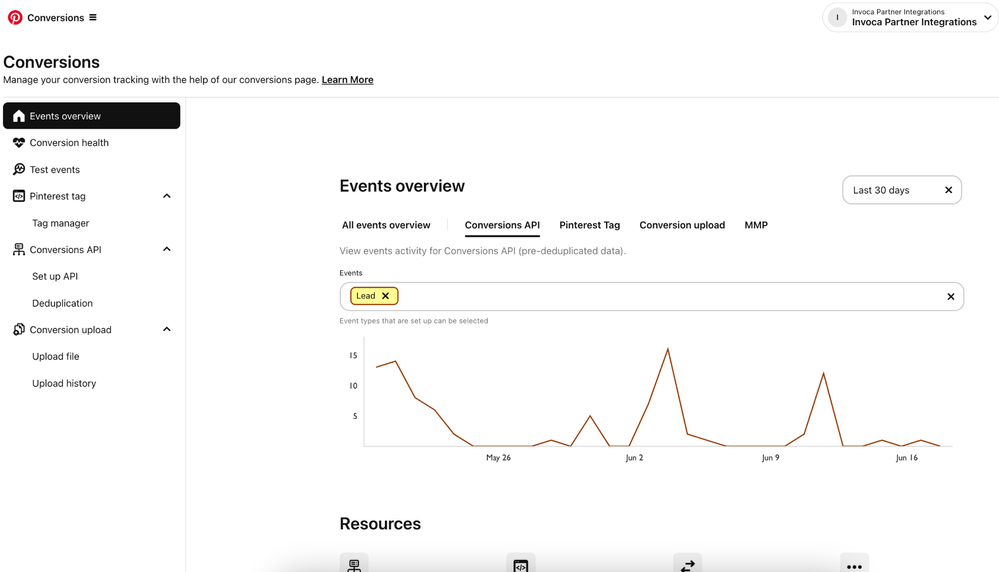This screenshot has height=572, width=999.
Task: Open Upload history page
Action: (64, 383)
